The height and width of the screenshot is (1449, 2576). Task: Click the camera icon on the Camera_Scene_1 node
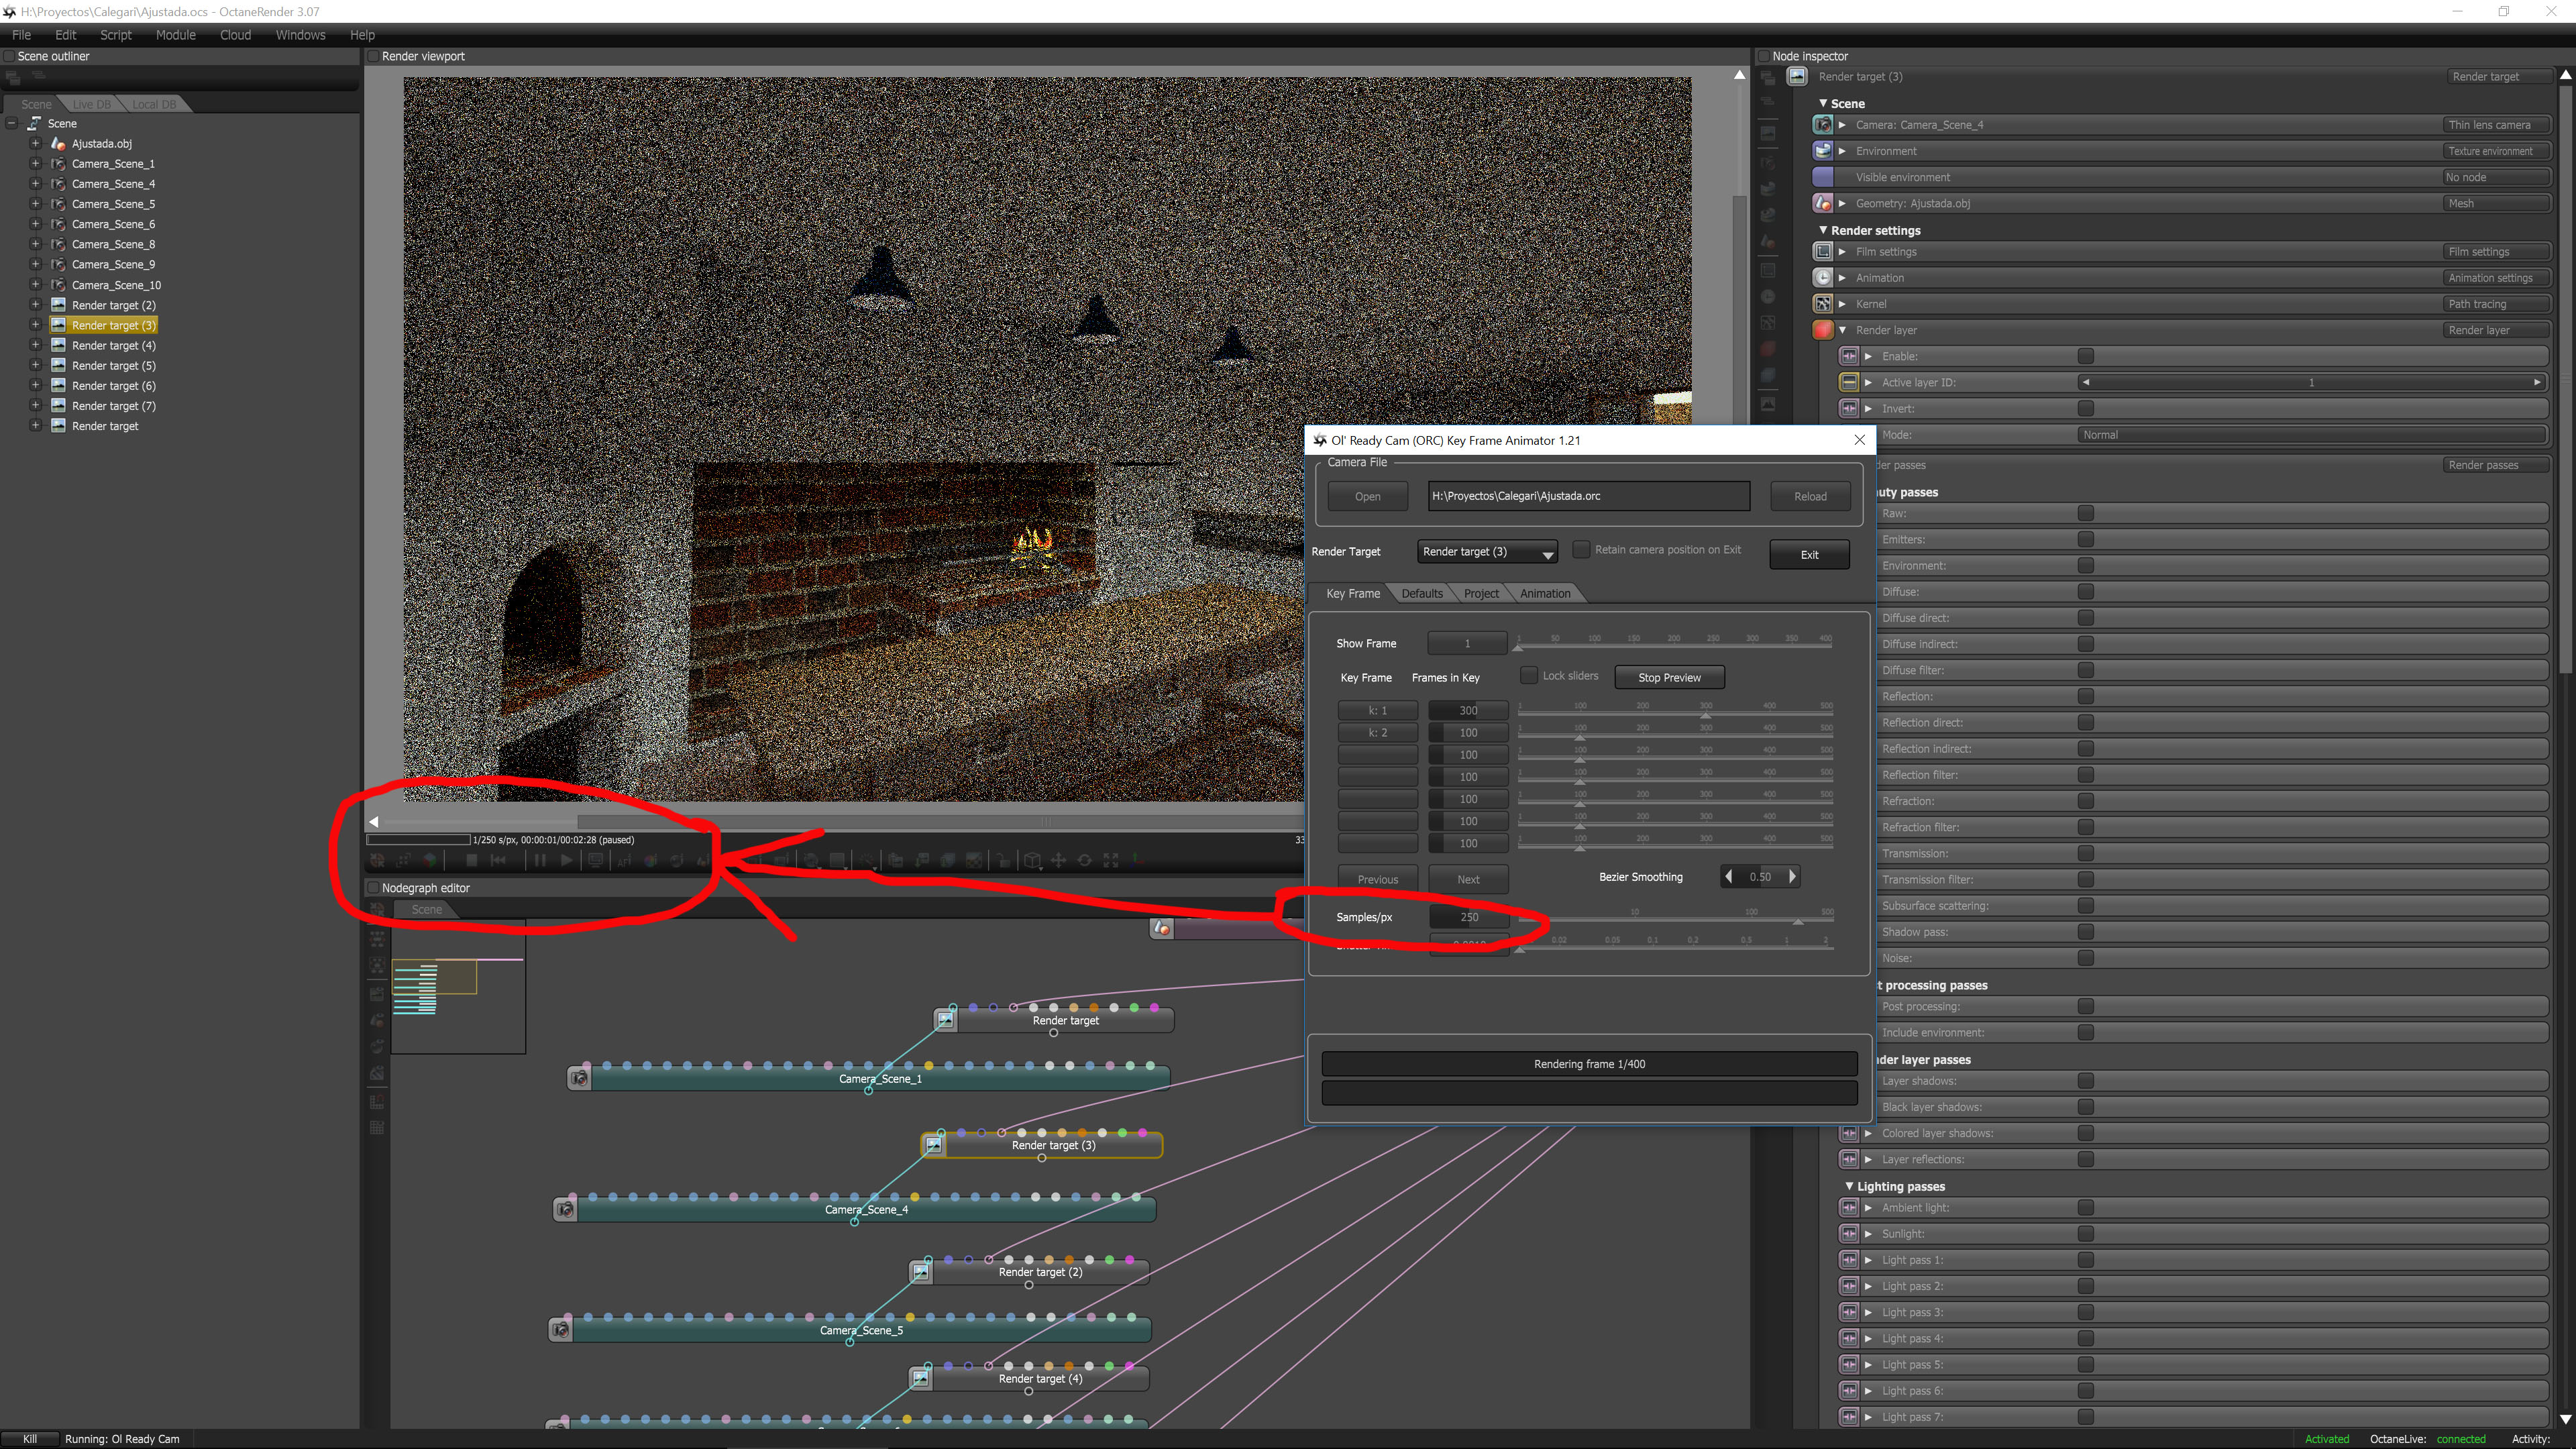(x=579, y=1079)
